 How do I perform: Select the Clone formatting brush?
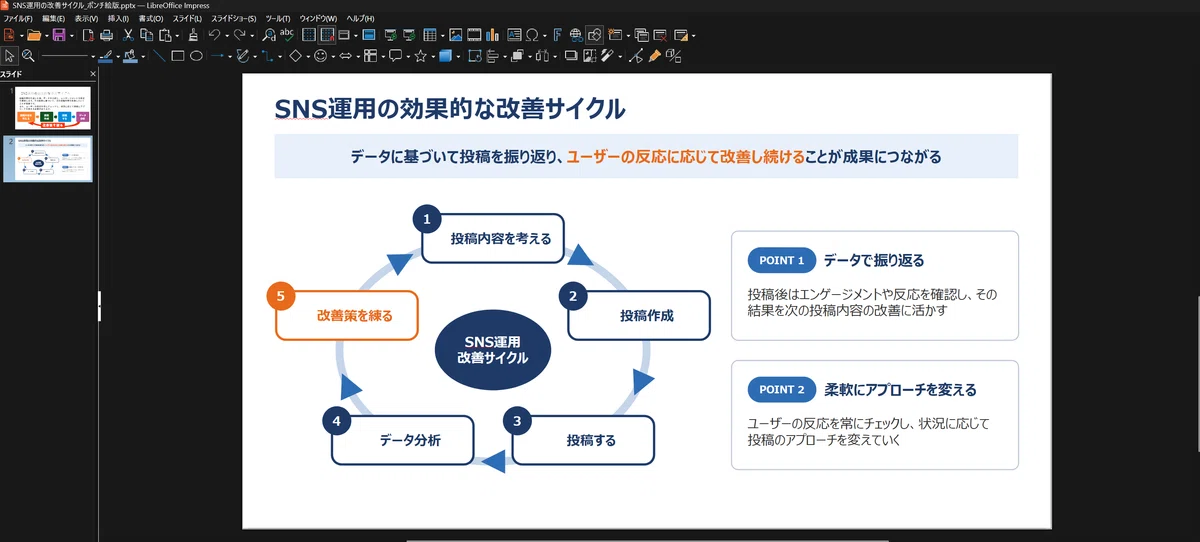pyautogui.click(x=192, y=35)
